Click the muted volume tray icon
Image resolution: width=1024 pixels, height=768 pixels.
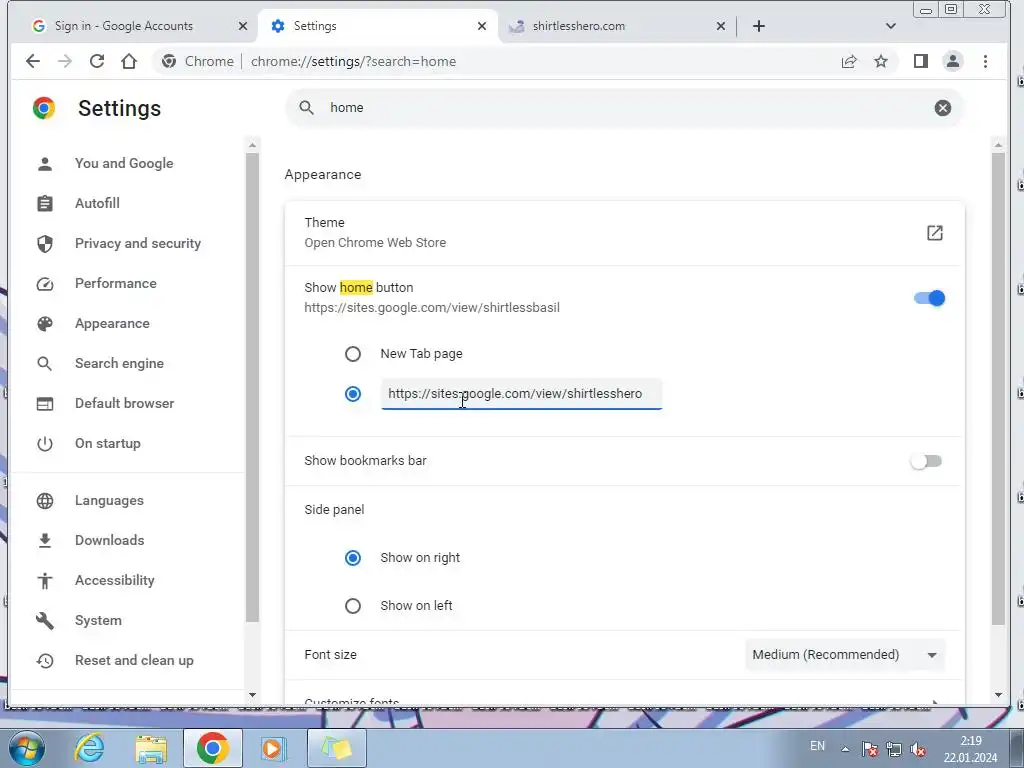[x=919, y=749]
